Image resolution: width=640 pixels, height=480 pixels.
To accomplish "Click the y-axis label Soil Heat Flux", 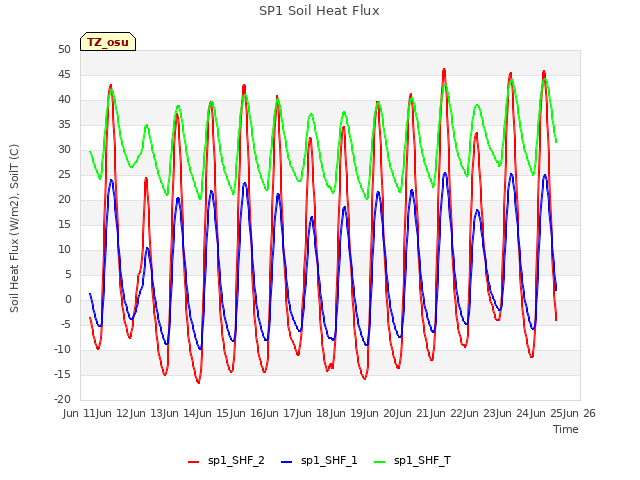I will [14, 229].
